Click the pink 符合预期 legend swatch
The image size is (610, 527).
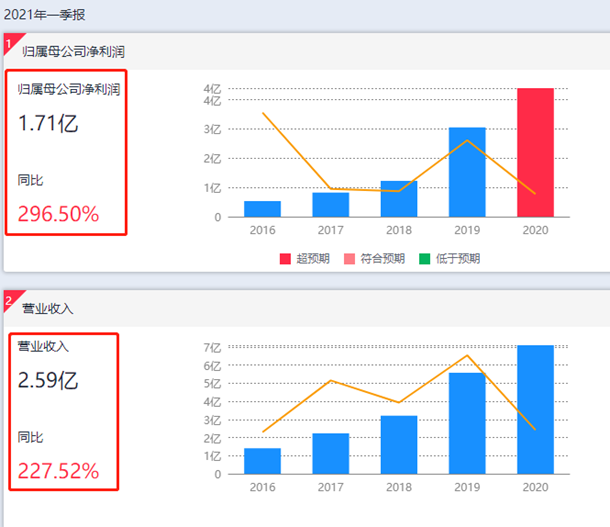click(351, 258)
